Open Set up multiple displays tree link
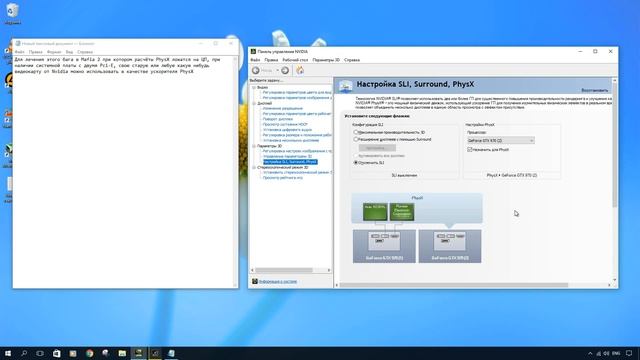This screenshot has height=360, width=640. (x=291, y=140)
